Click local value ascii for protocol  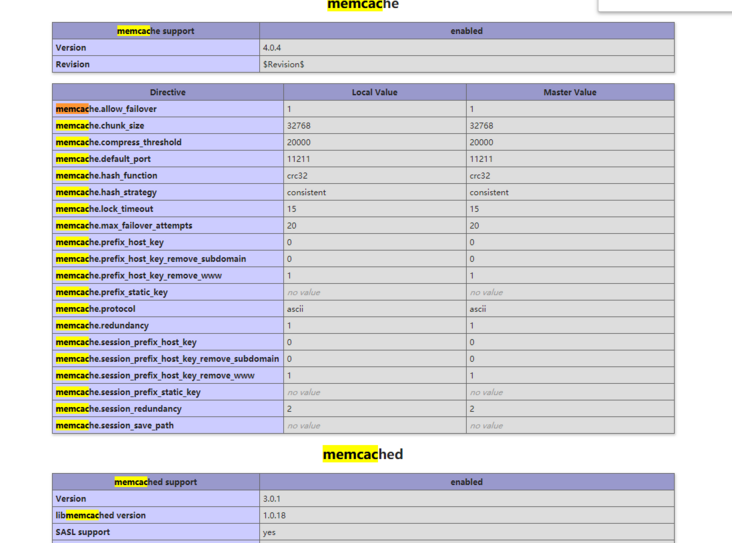[x=295, y=309]
